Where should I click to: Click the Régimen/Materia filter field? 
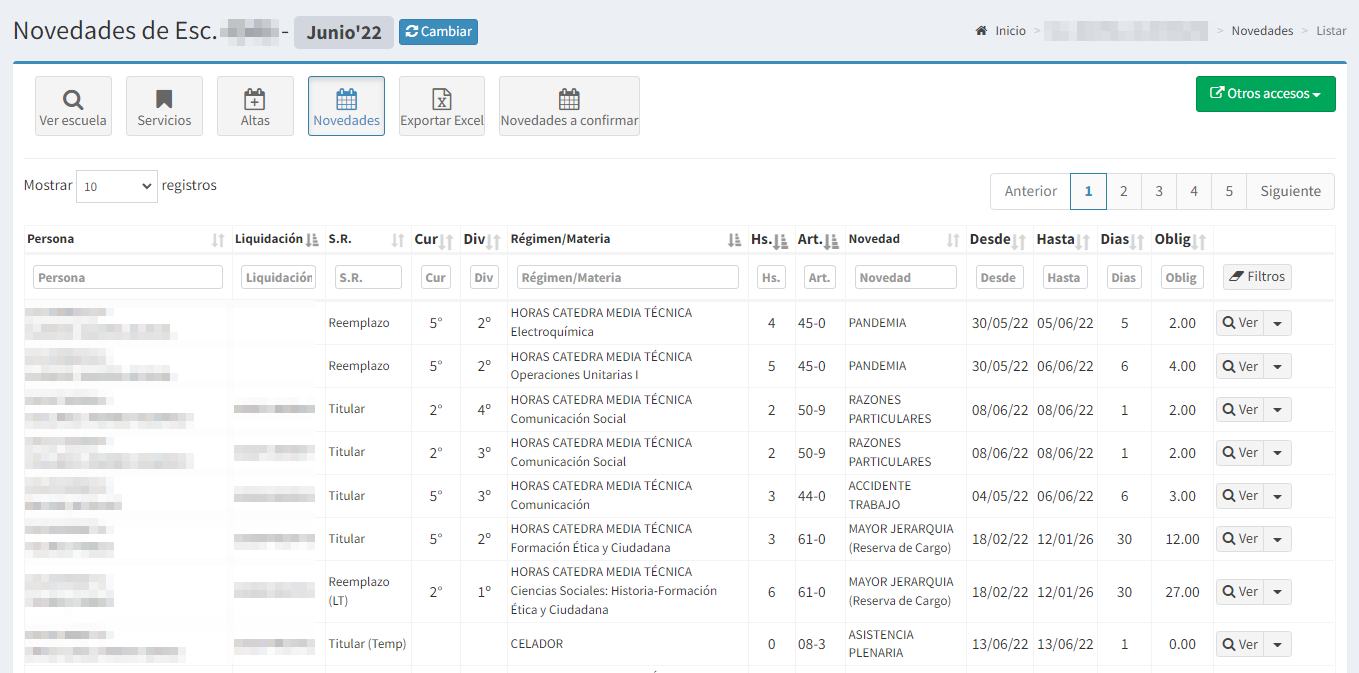pyautogui.click(x=628, y=277)
